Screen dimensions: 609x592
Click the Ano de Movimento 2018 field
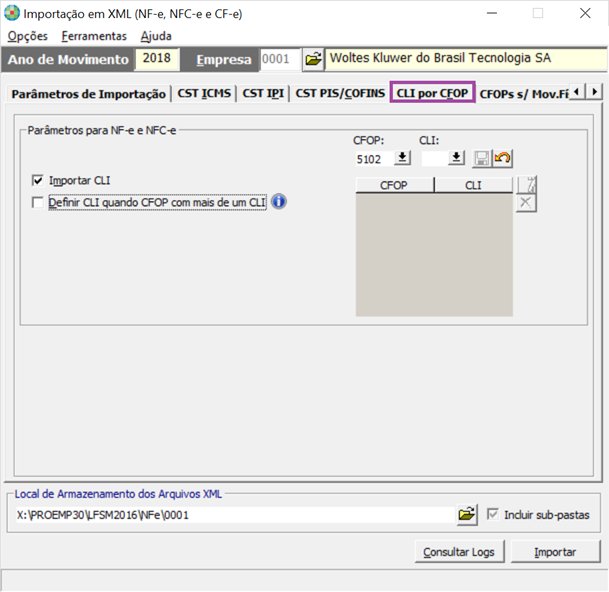point(157,59)
